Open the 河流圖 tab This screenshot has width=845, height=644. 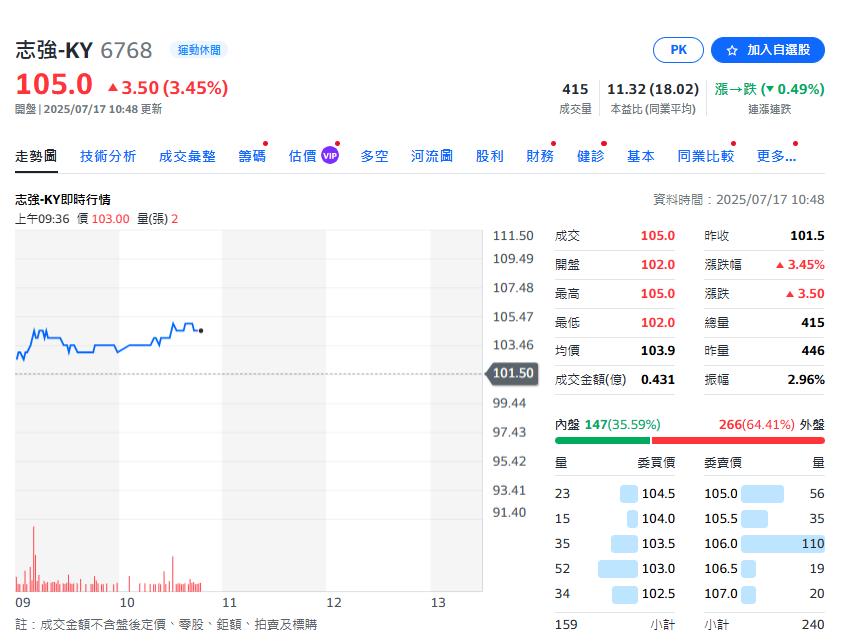click(x=432, y=156)
